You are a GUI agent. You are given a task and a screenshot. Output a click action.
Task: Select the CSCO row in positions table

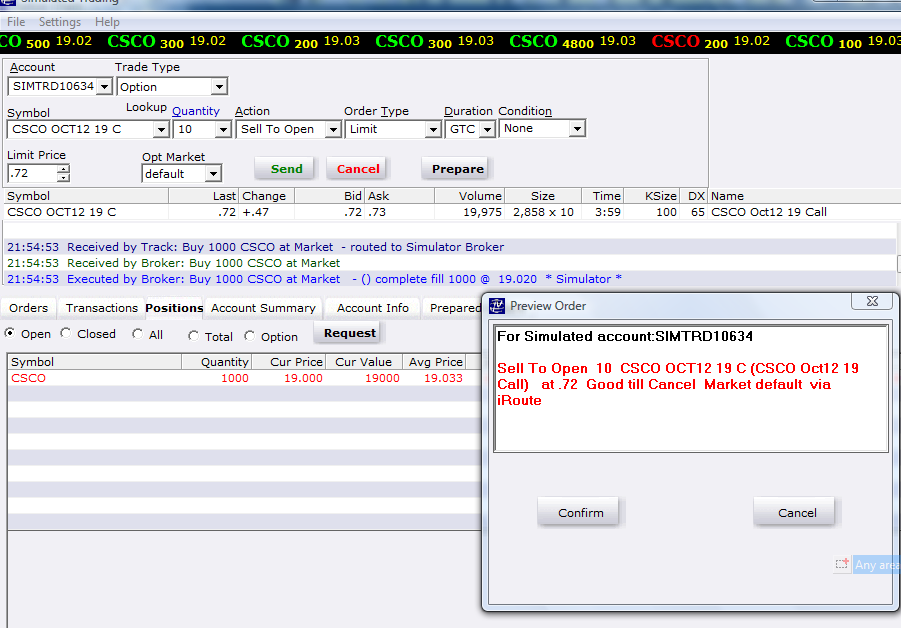244,378
